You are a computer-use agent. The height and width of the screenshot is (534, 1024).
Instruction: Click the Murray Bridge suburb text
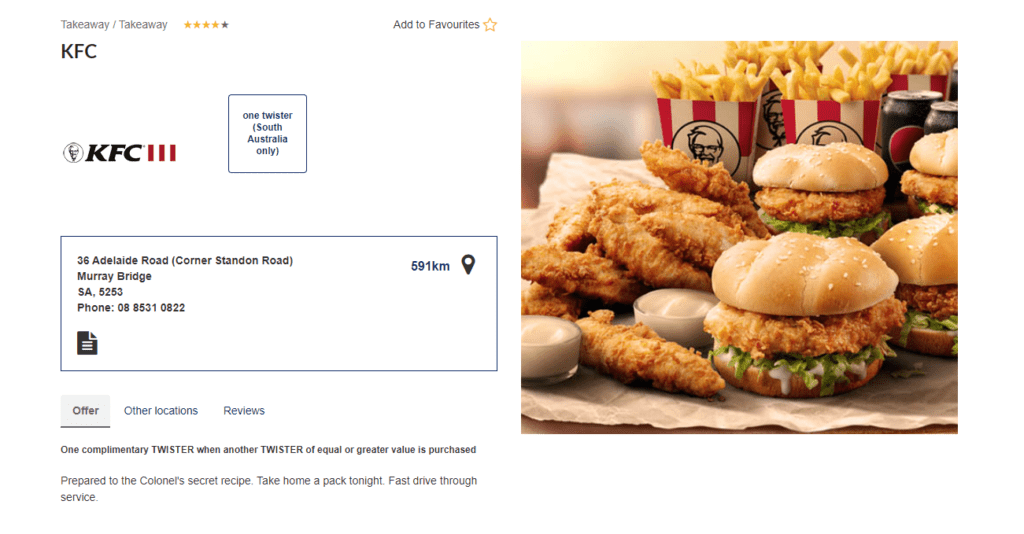tap(114, 276)
